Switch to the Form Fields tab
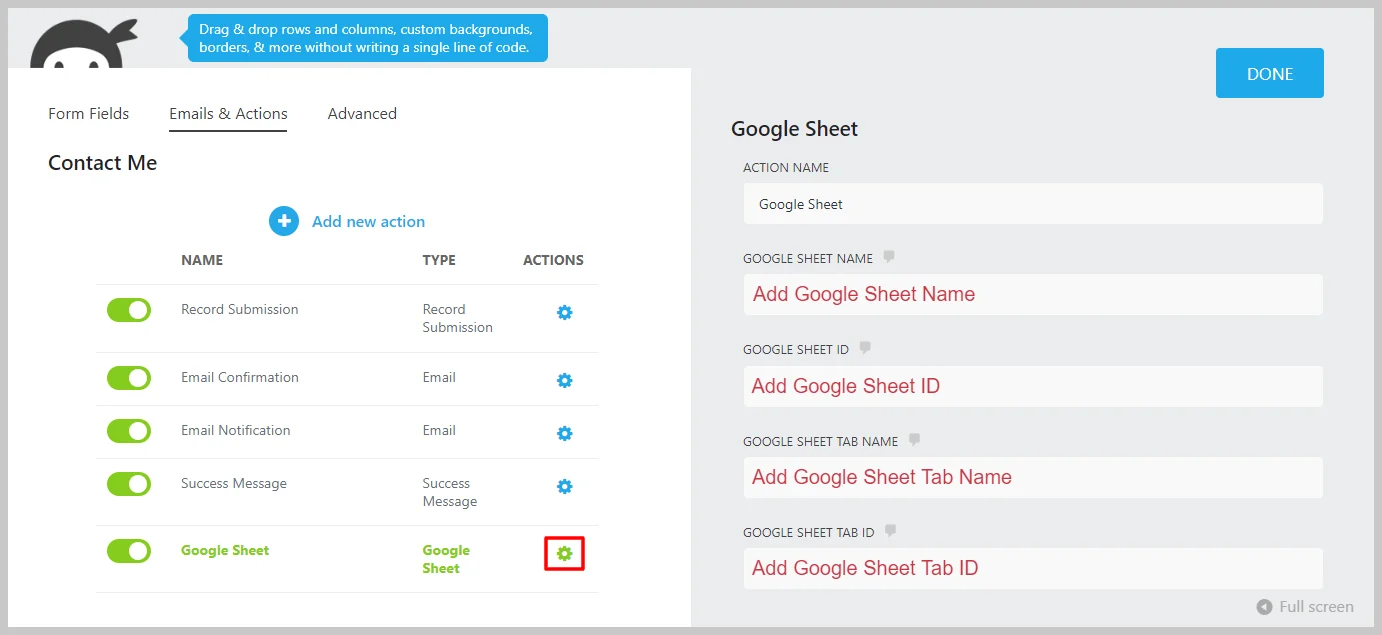Image resolution: width=1382 pixels, height=635 pixels. coord(88,114)
